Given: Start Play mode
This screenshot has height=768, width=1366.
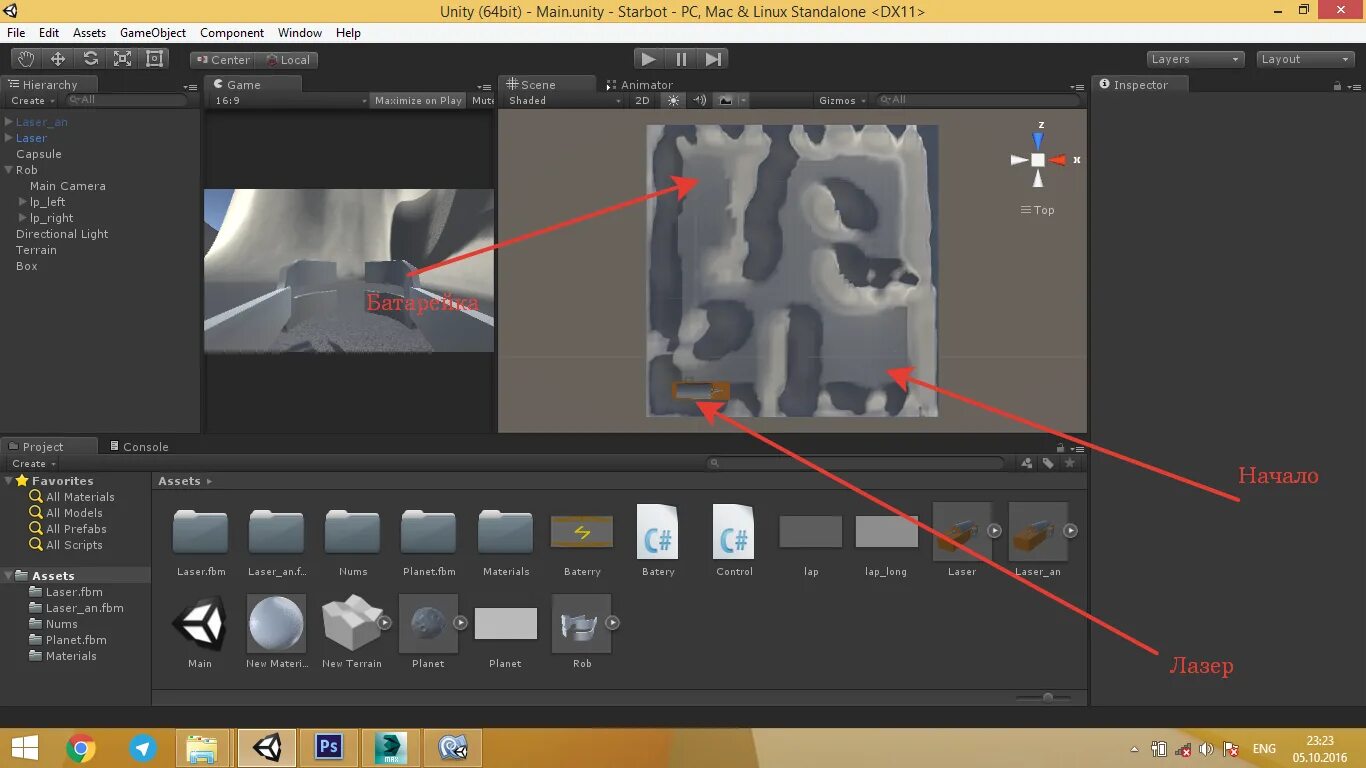Looking at the screenshot, I should 649,59.
